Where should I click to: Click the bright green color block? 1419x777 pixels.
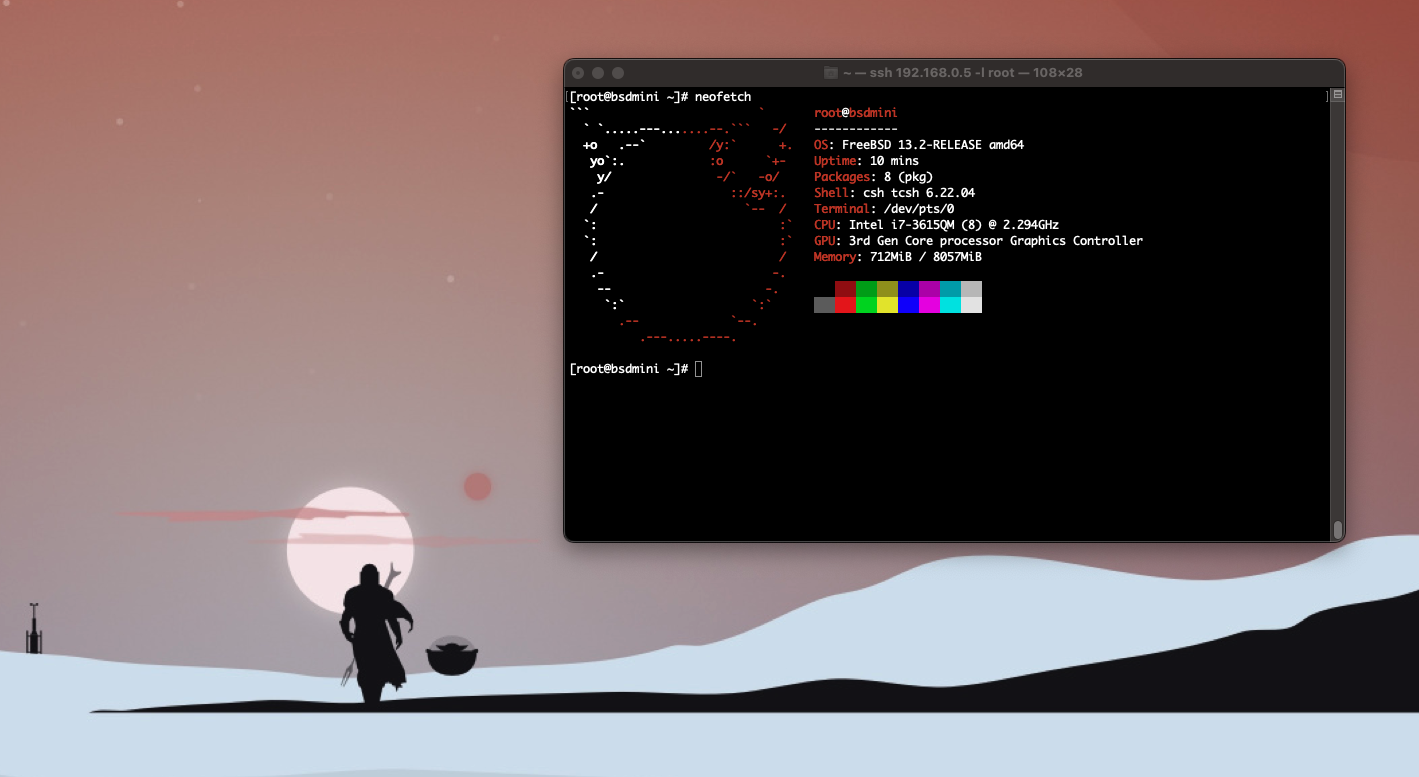866,305
